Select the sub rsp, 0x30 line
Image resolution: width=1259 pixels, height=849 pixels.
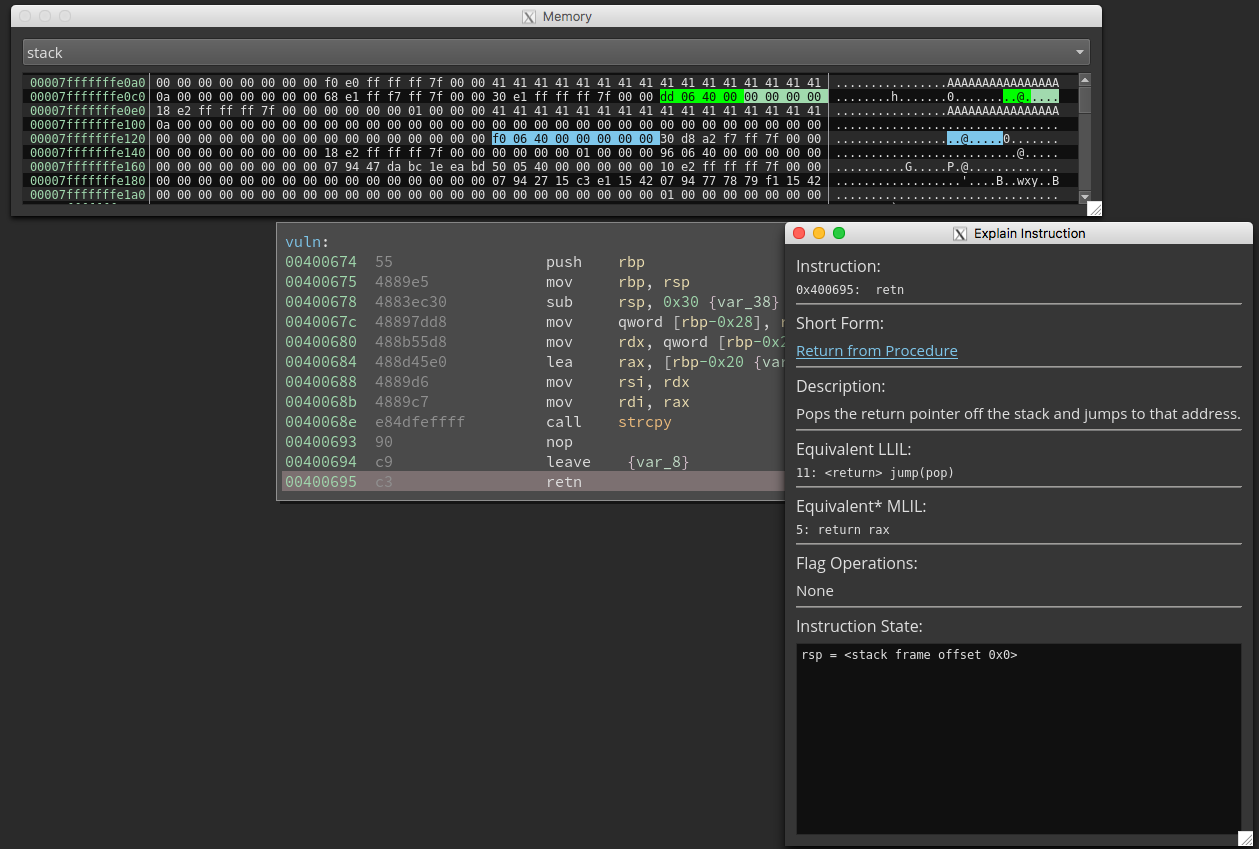533,302
